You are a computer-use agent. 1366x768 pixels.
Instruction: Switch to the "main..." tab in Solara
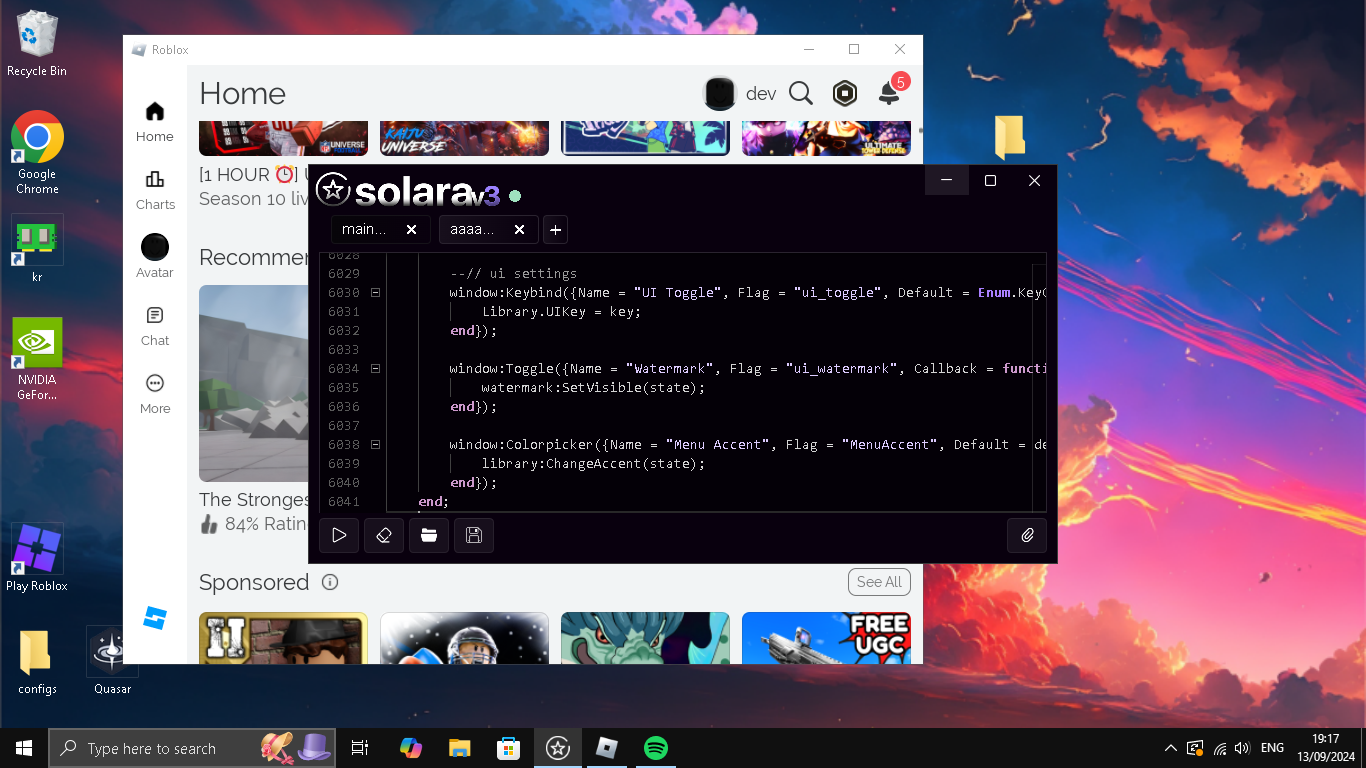tap(364, 230)
